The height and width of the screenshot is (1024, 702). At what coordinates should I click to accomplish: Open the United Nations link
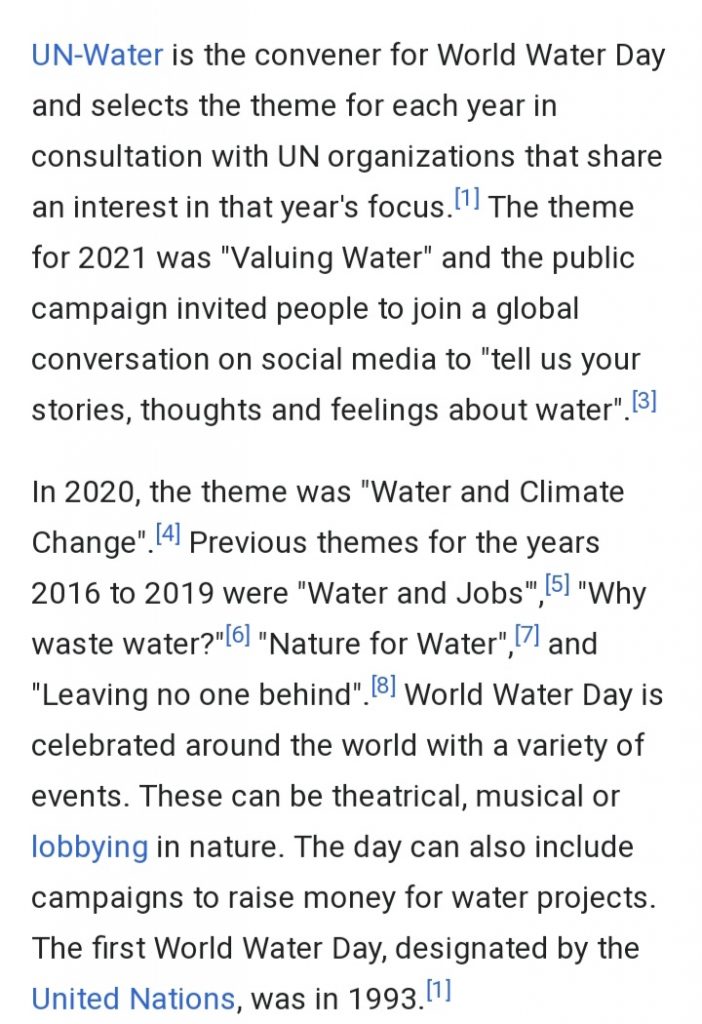tap(133, 998)
